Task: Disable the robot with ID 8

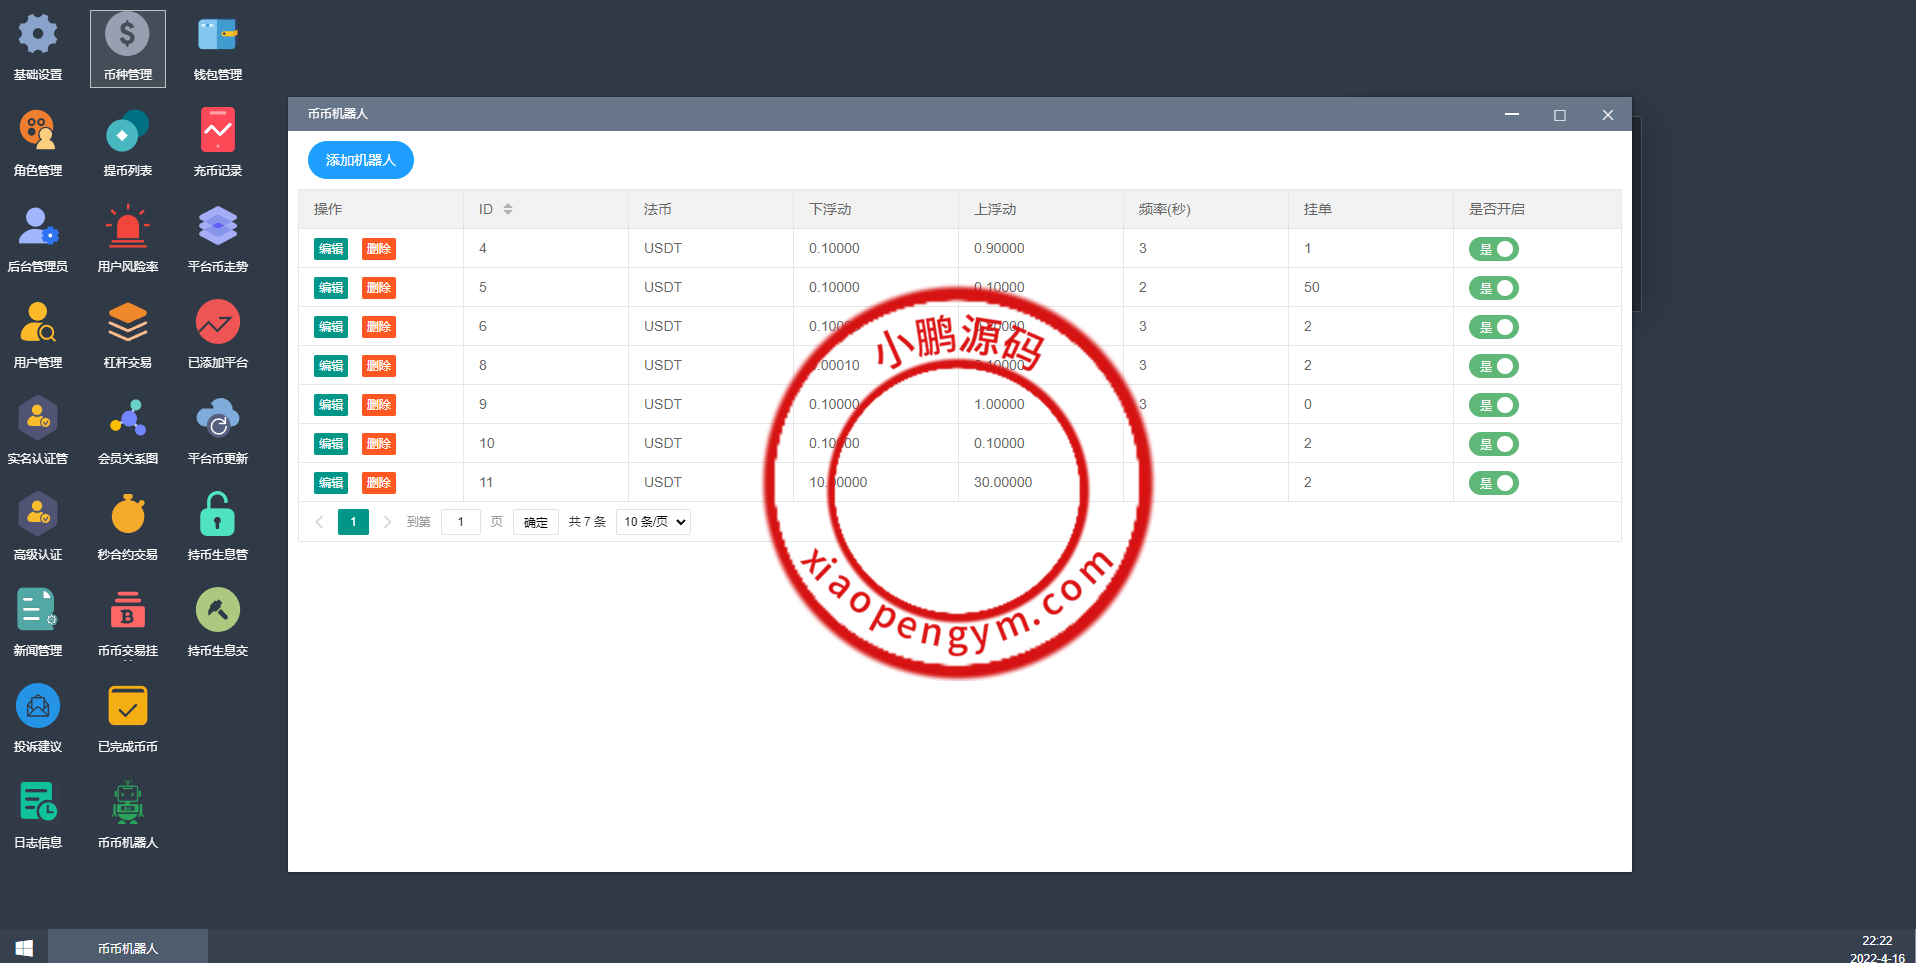Action: coord(1493,366)
